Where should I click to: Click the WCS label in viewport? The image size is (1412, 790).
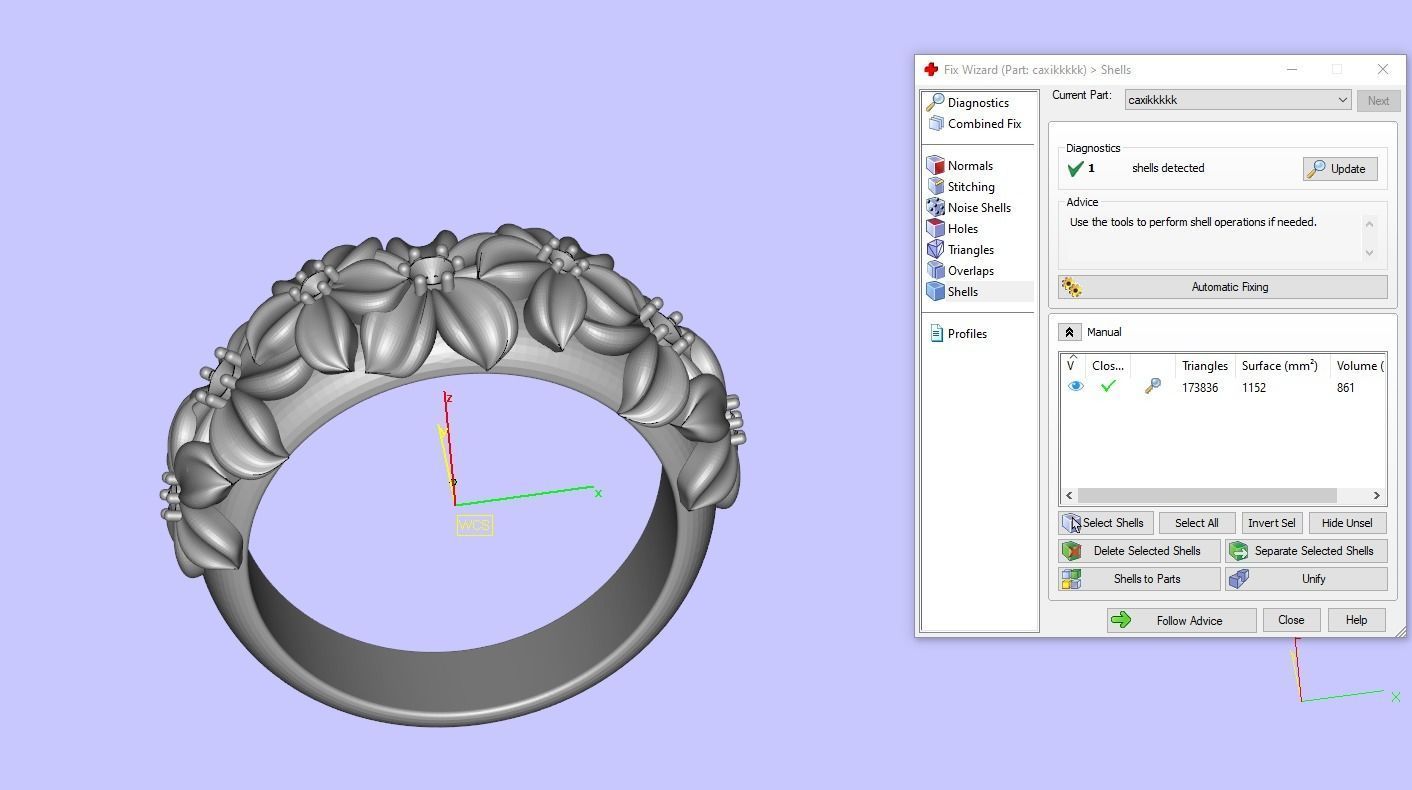coord(475,525)
